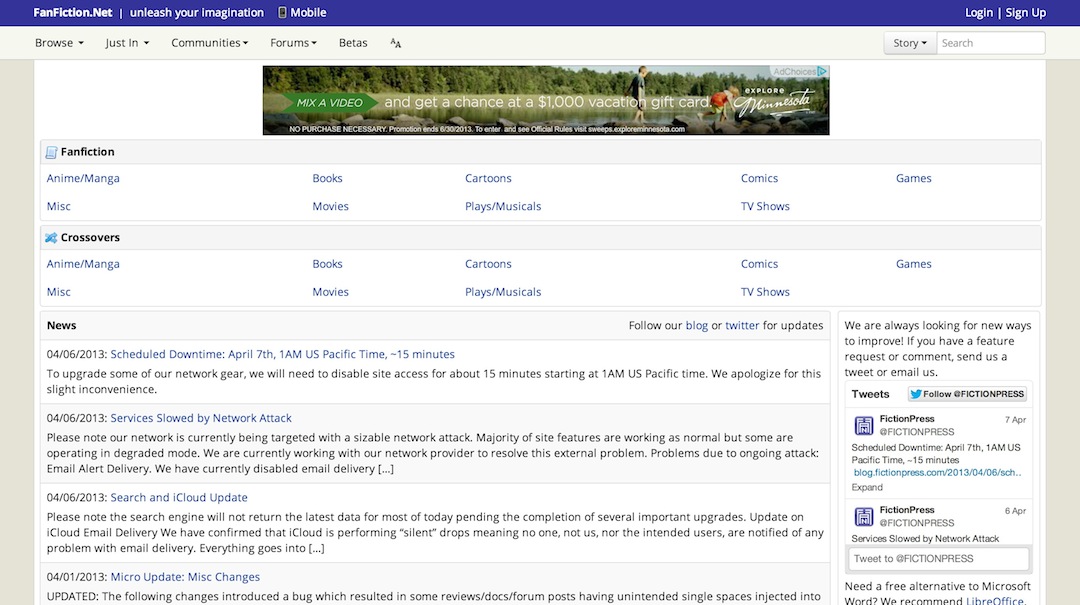Open the blog.fictionpress.com tweet link

[x=937, y=473]
